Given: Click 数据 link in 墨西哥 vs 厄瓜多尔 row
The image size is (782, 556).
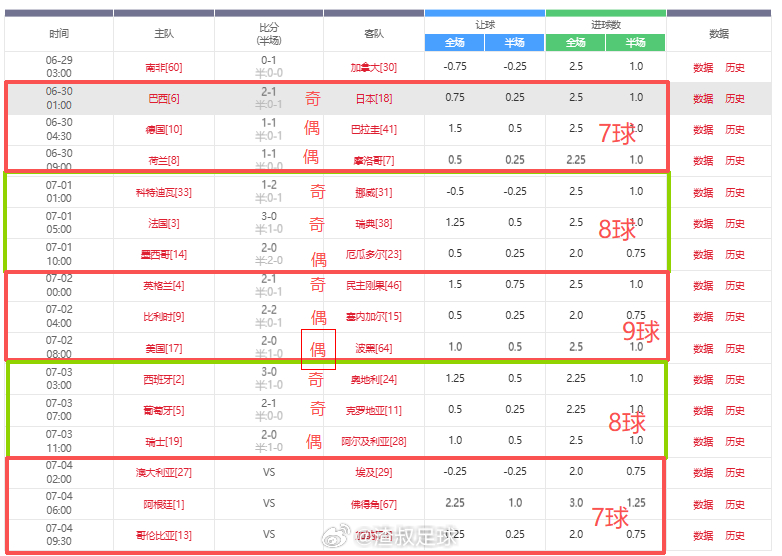Looking at the screenshot, I should click(703, 254).
